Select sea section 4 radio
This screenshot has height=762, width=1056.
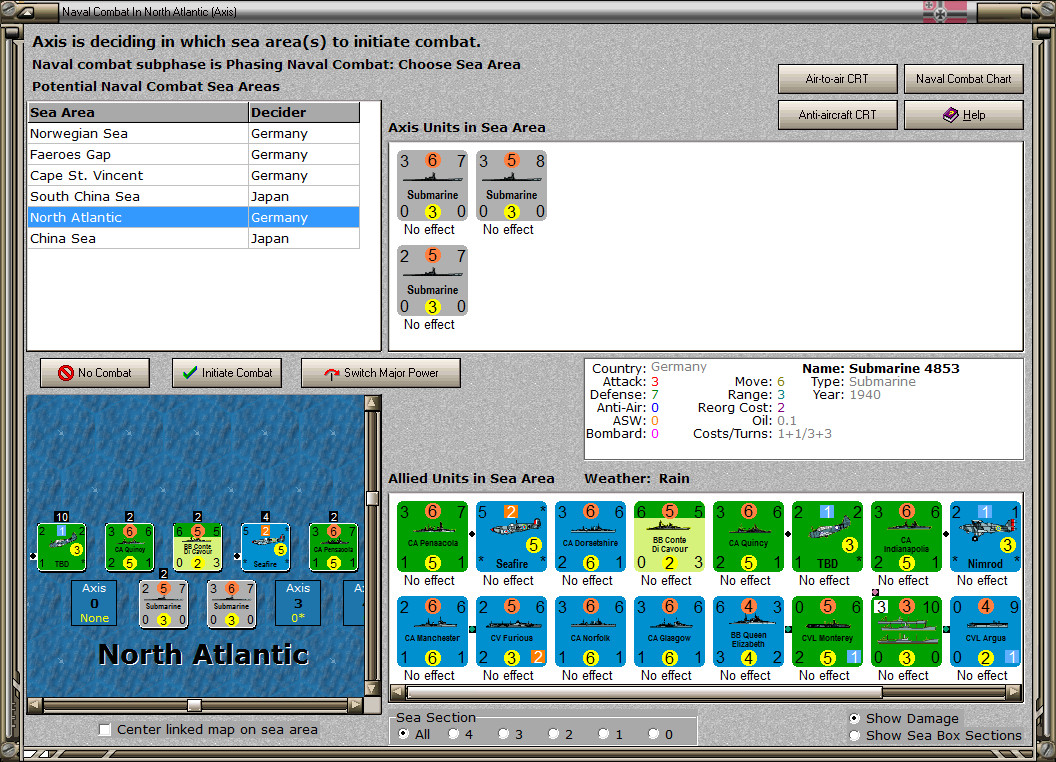click(x=453, y=734)
